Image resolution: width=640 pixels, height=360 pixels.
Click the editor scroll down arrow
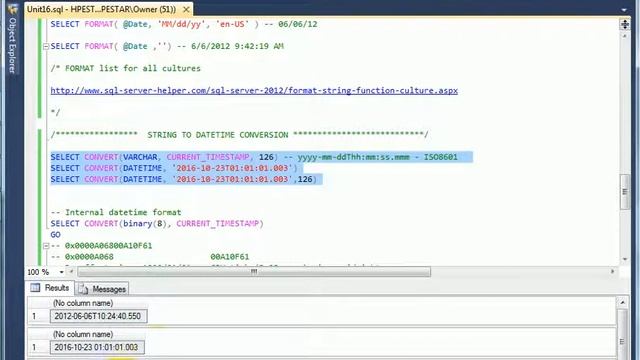624,259
